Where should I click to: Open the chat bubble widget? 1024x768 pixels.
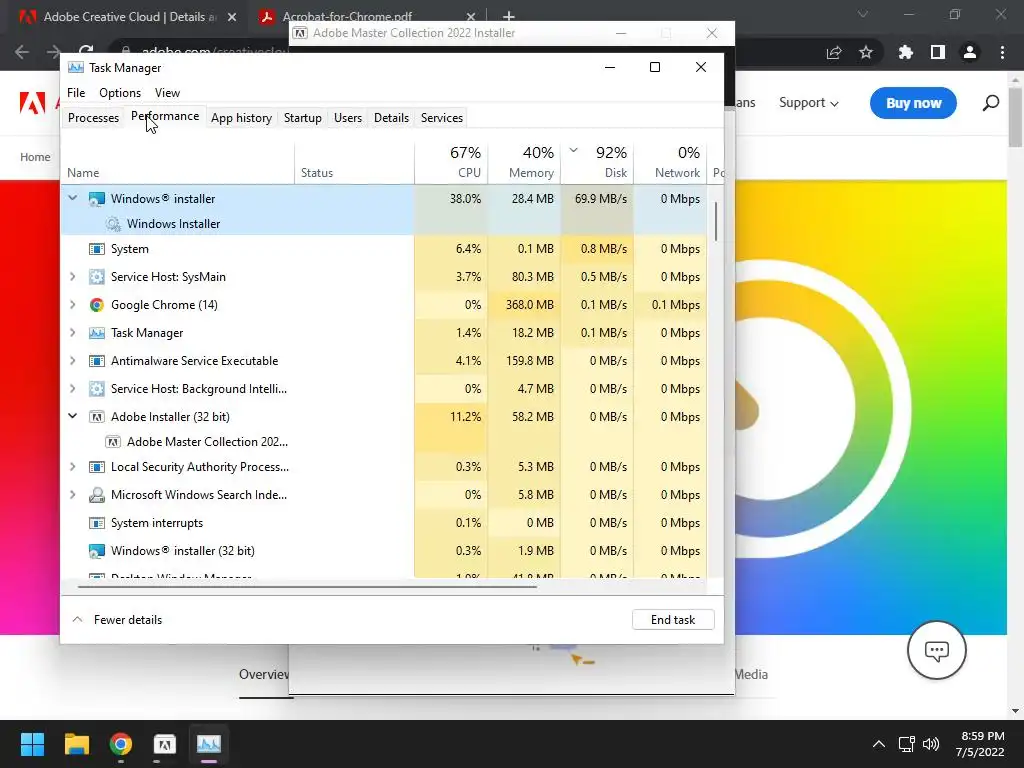936,650
